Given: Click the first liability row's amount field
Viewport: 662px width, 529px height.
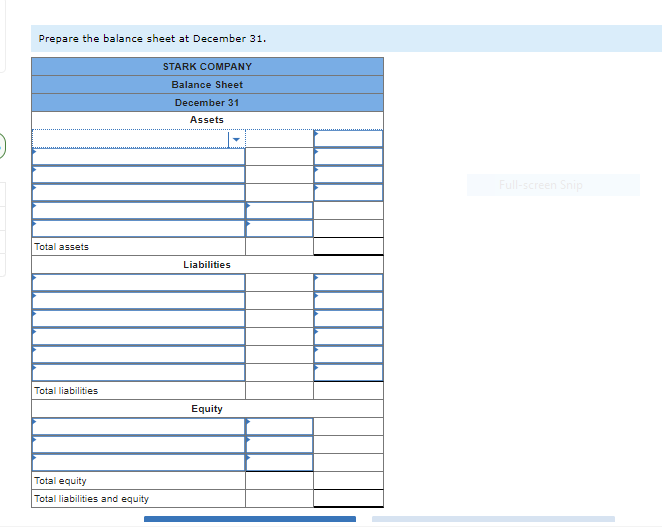Looking at the screenshot, I should pyautogui.click(x=348, y=282).
